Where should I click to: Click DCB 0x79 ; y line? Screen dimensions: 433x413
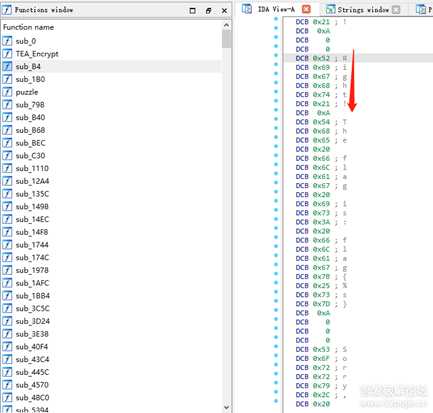[x=321, y=386]
